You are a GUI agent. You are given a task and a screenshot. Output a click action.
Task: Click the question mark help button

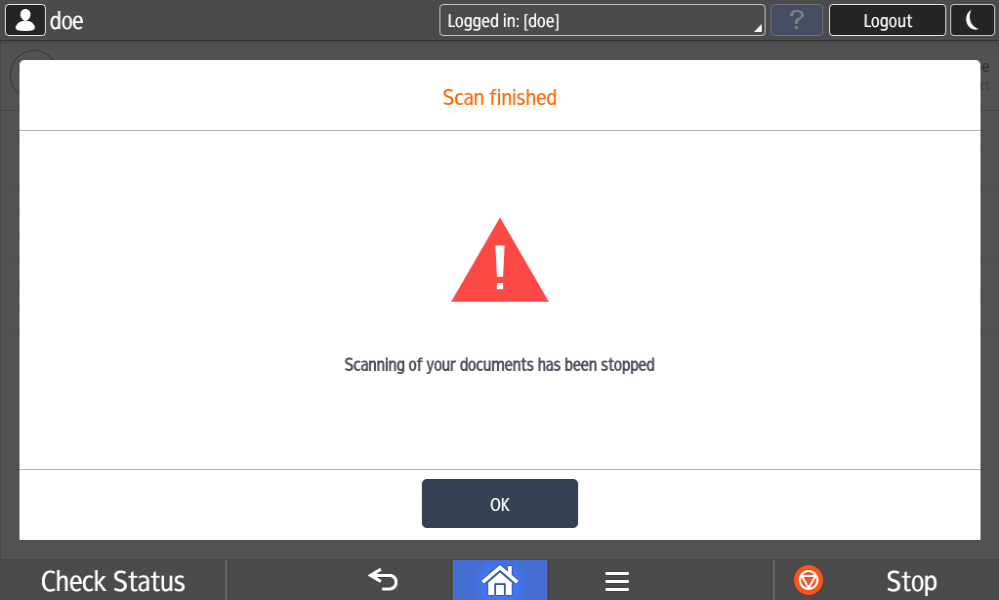[x=796, y=20]
